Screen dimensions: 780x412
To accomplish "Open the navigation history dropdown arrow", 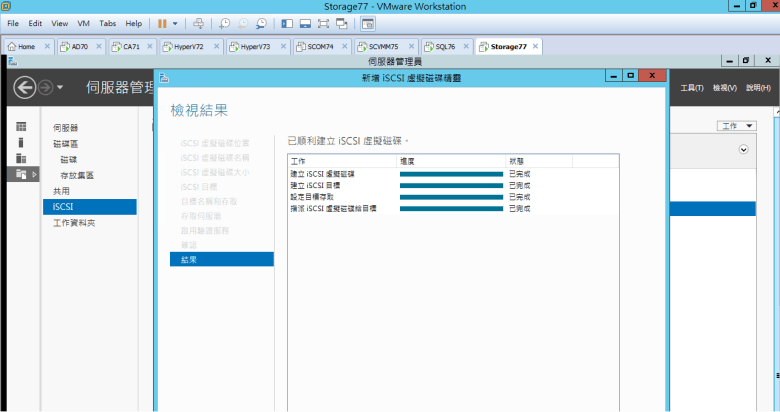I will click(61, 88).
